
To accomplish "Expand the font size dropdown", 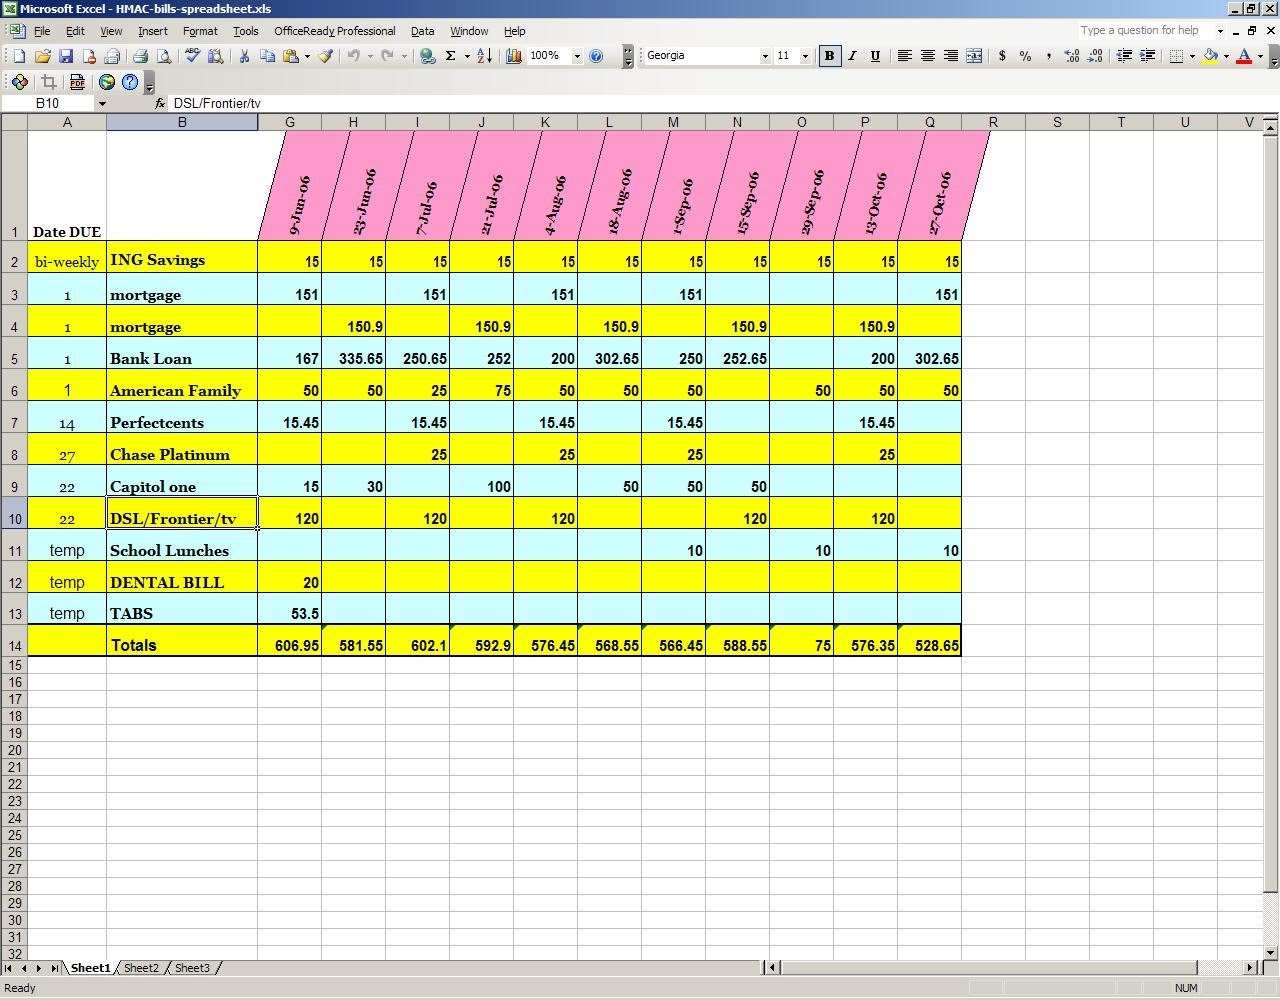I will coord(803,55).
